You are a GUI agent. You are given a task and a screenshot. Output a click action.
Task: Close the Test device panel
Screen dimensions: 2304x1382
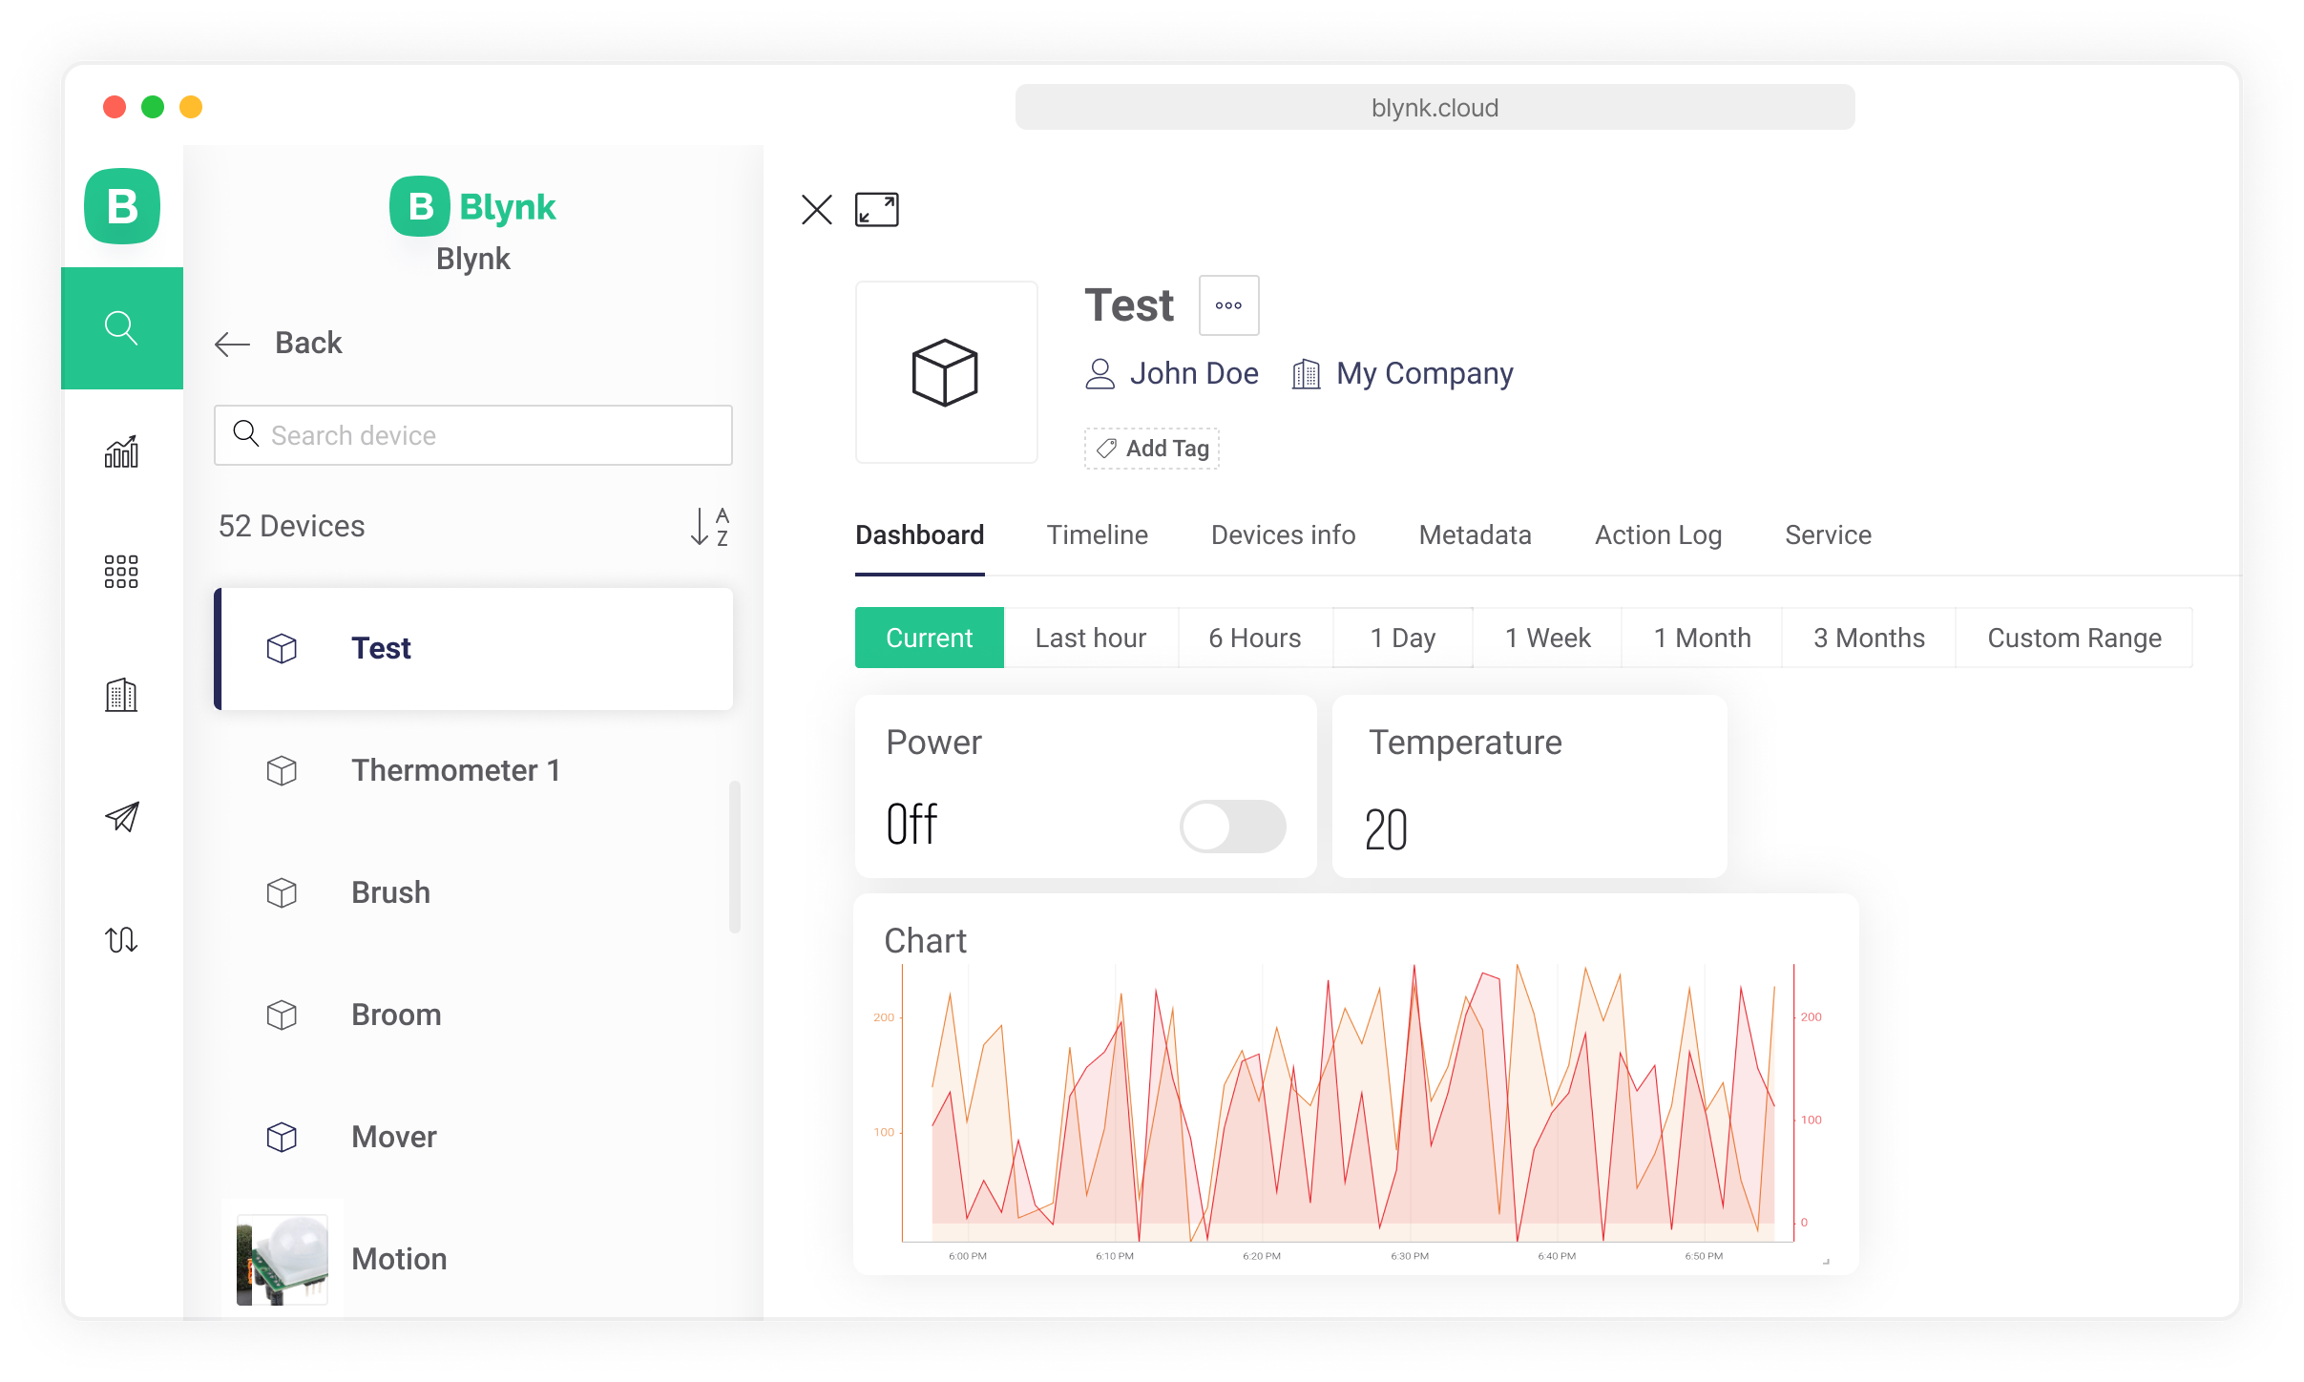[x=816, y=210]
